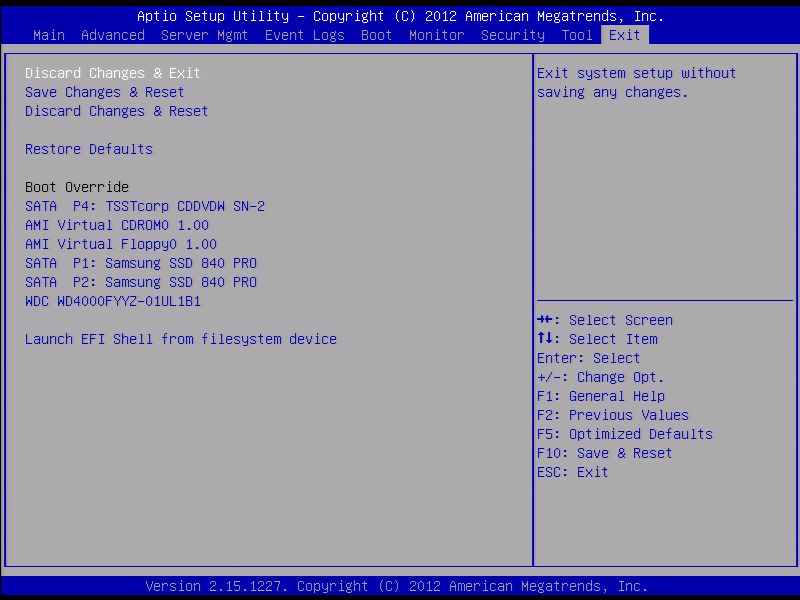Open the Monitor tab
Image resolution: width=800 pixels, height=600 pixels.
437,35
